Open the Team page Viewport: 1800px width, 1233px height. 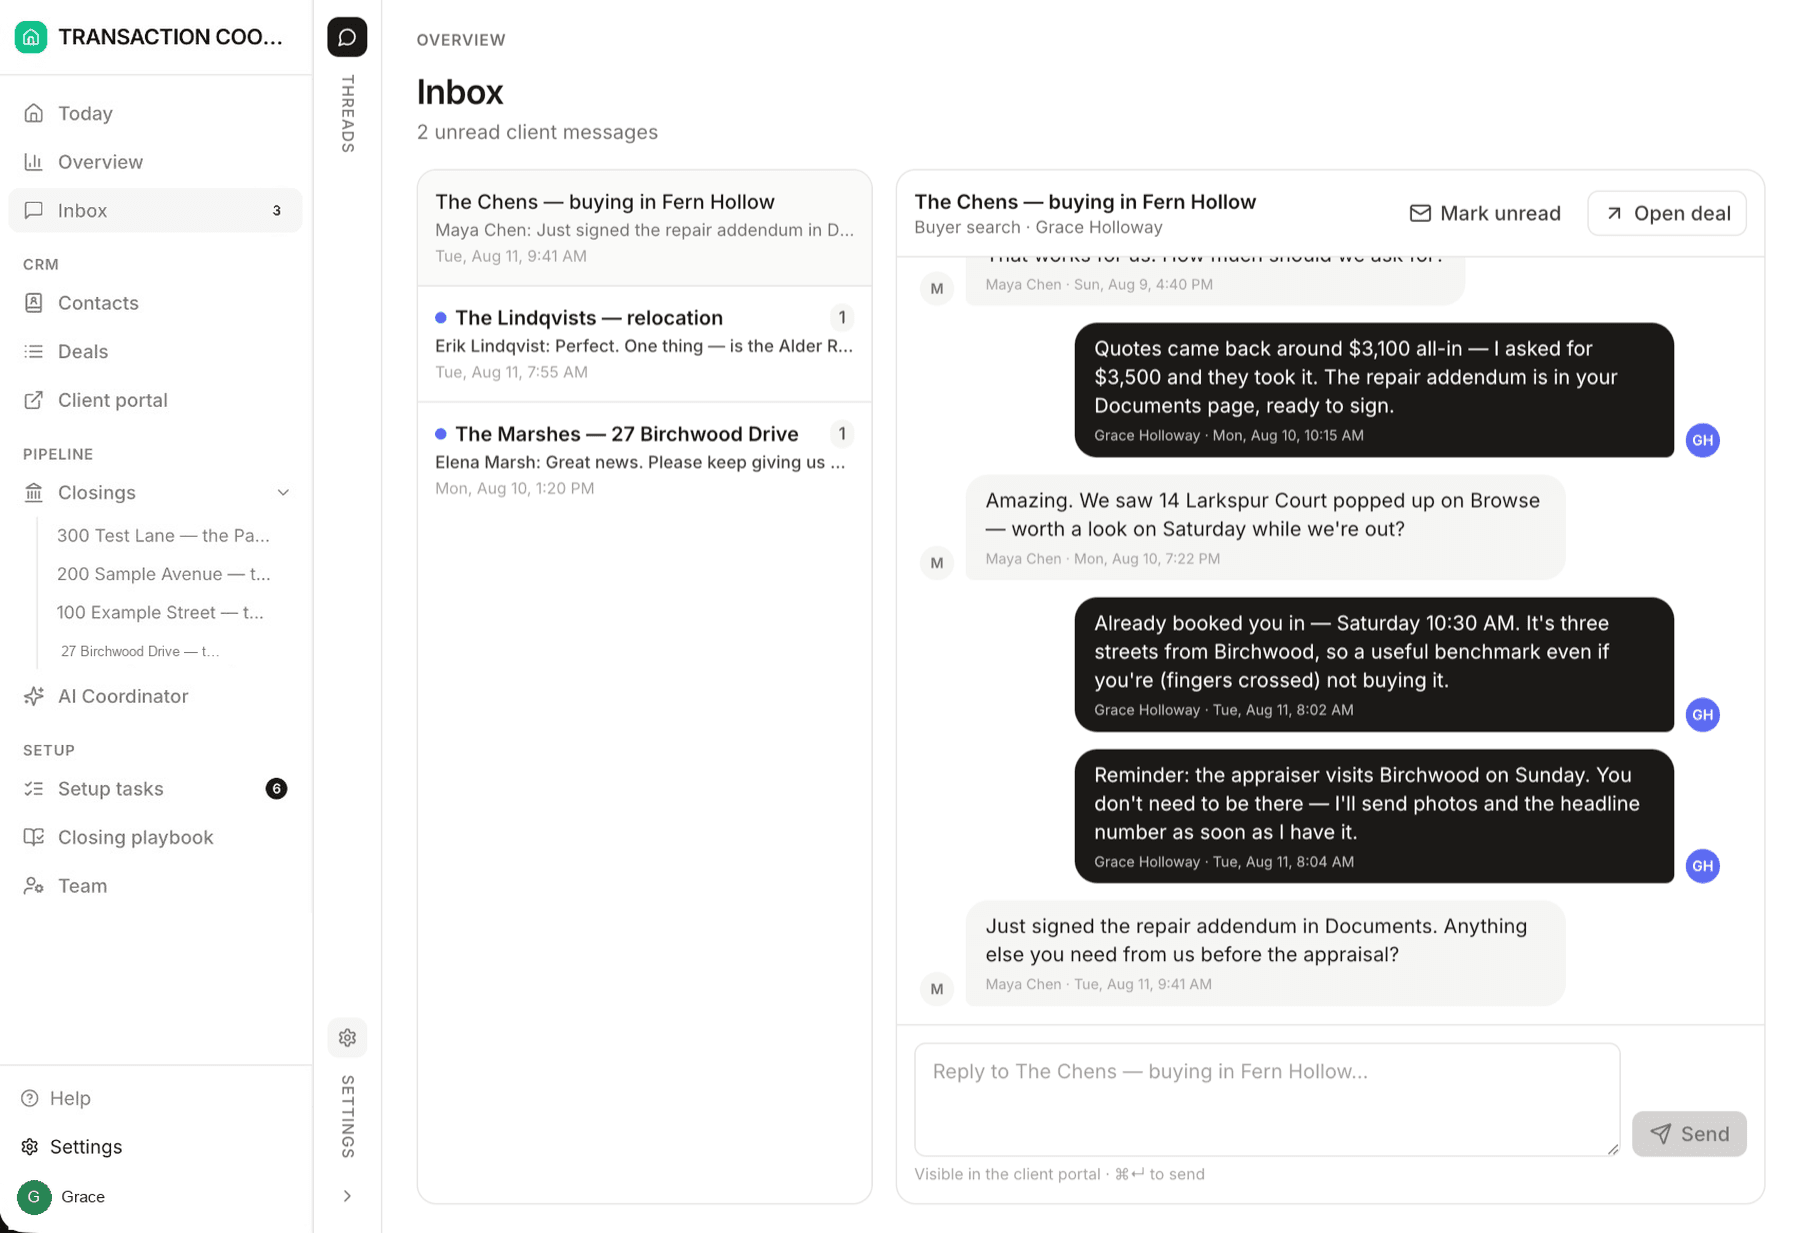155,886
